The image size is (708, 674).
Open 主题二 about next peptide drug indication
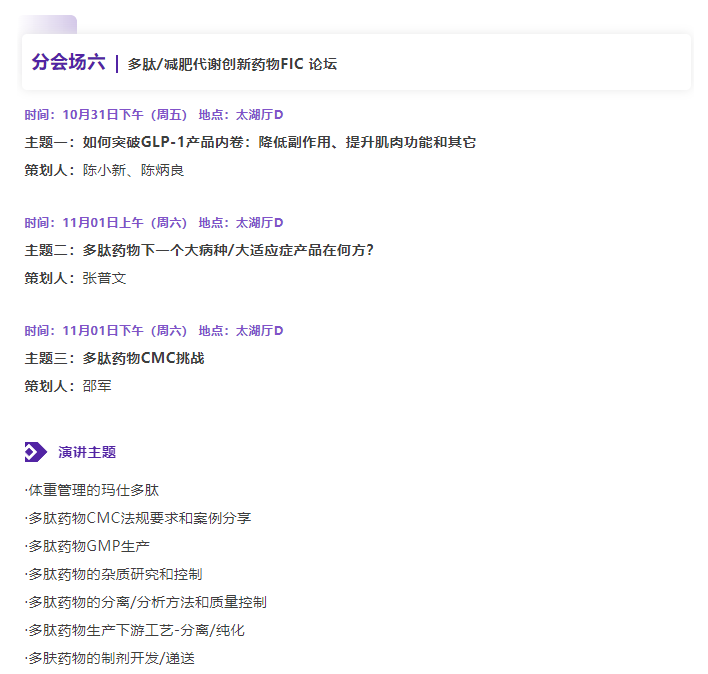pos(199,250)
